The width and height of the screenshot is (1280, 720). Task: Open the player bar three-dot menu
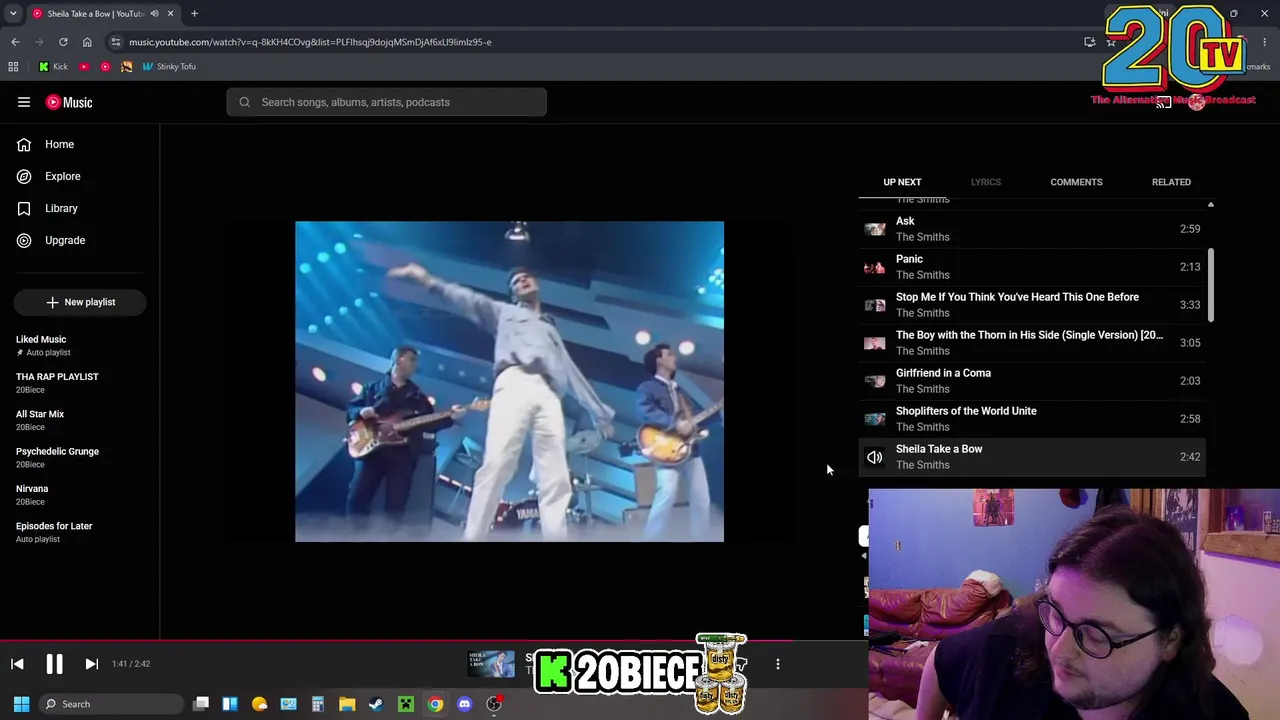pyautogui.click(x=778, y=664)
